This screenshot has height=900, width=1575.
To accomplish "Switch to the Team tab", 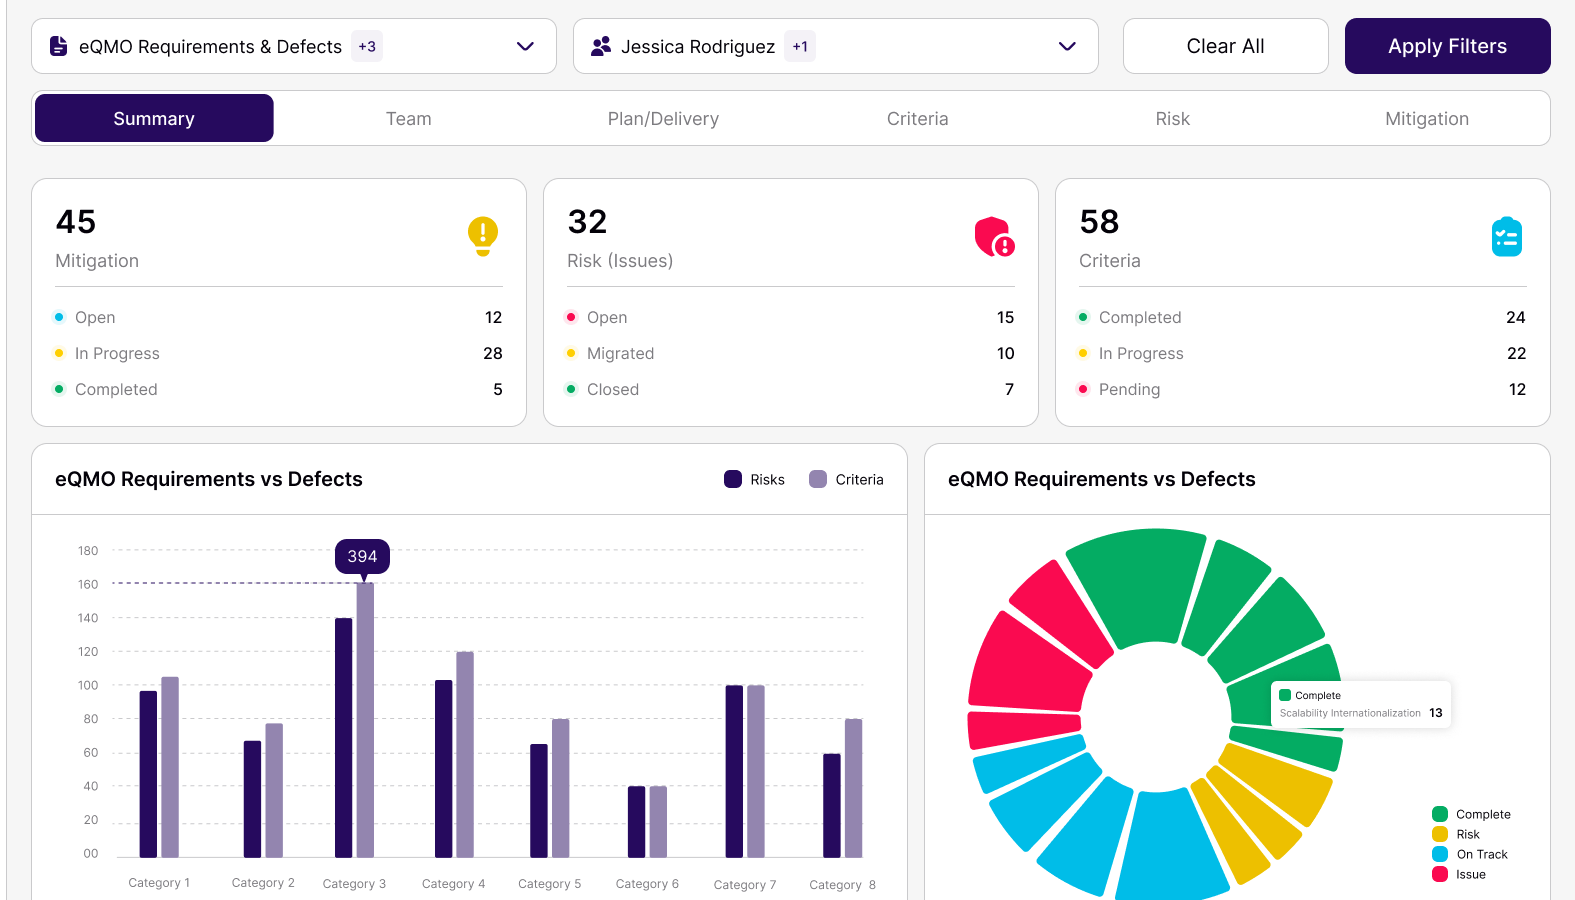I will point(409,118).
